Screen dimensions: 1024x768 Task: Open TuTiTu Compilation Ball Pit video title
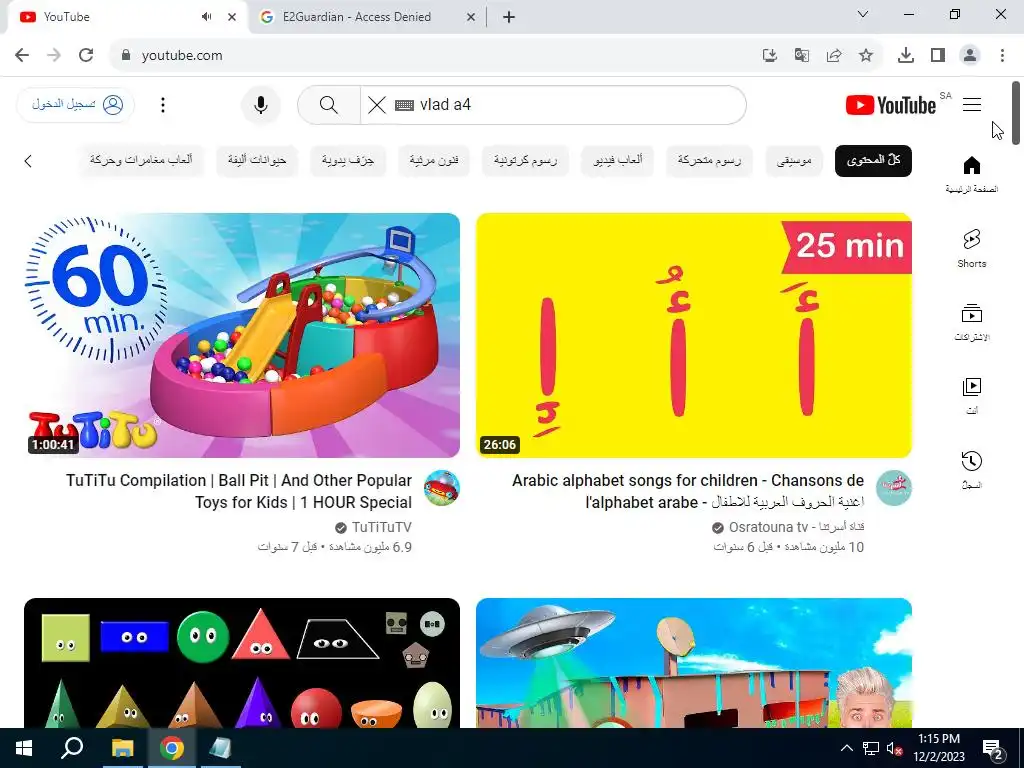[x=239, y=491]
